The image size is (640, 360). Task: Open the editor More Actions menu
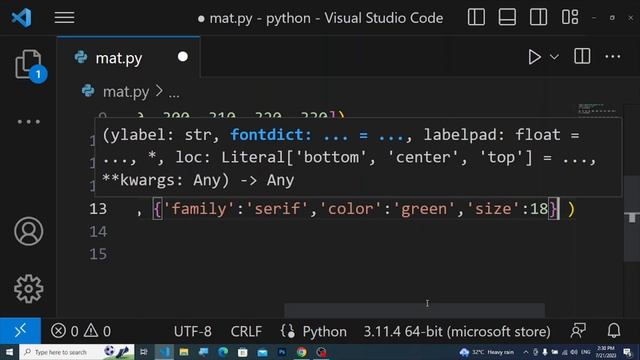tap(613, 57)
